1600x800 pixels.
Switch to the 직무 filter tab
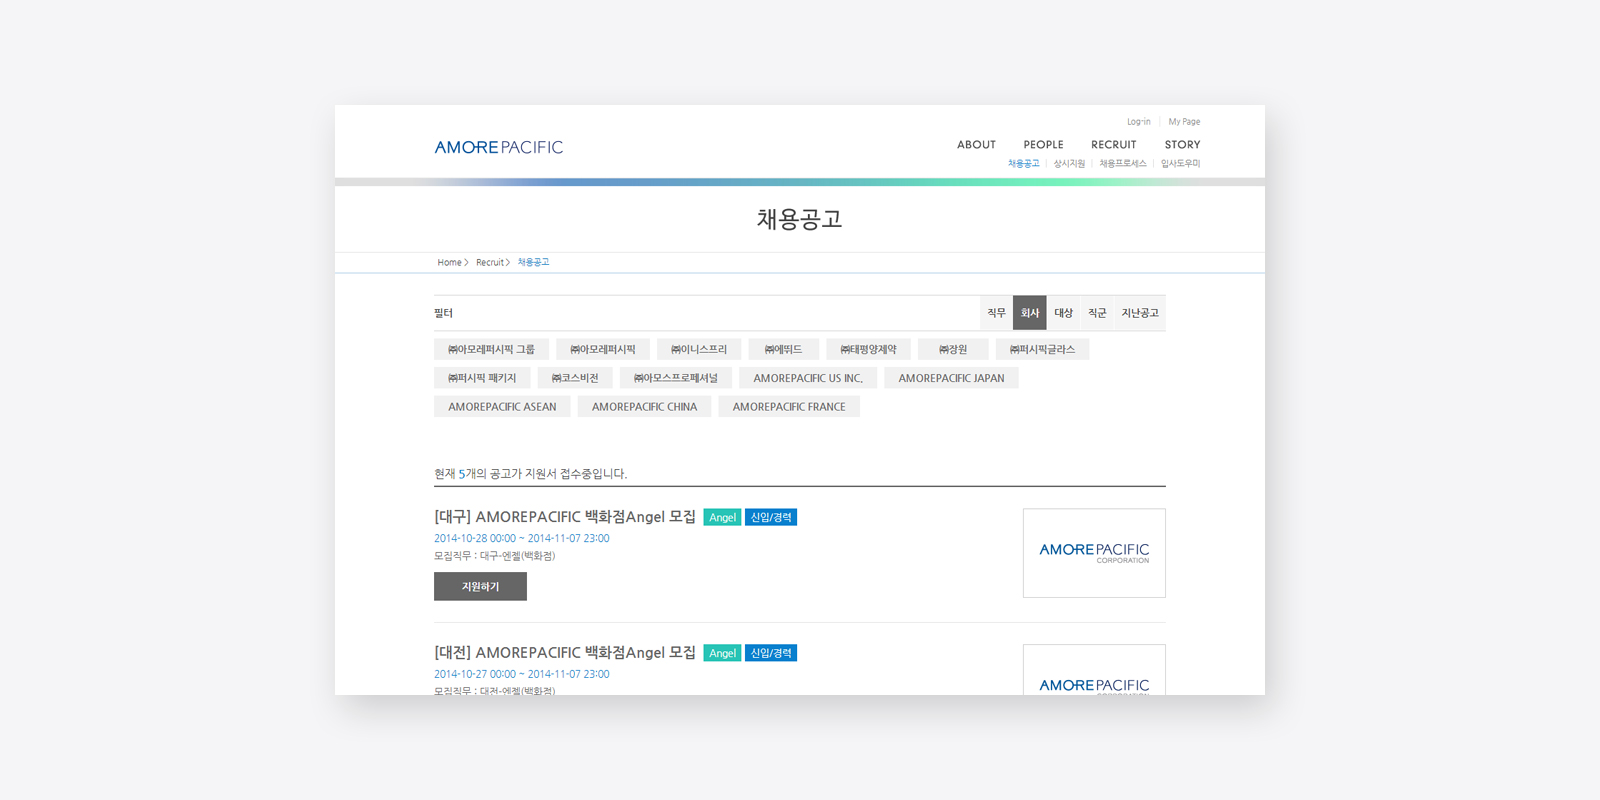point(996,313)
